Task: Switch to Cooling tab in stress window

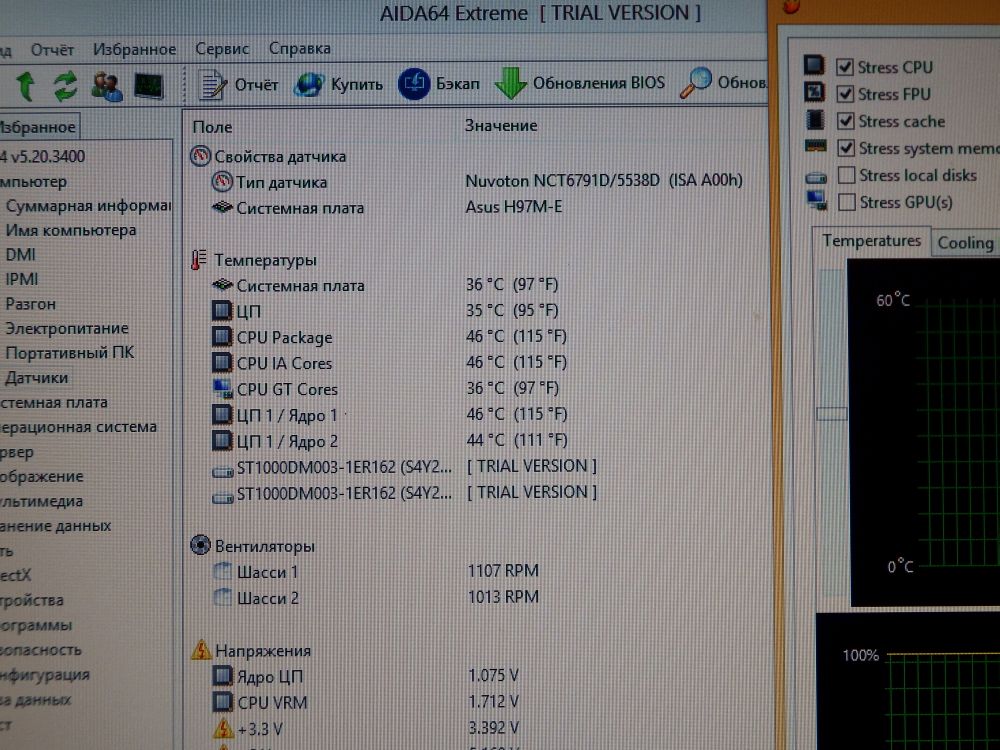Action: (x=966, y=243)
